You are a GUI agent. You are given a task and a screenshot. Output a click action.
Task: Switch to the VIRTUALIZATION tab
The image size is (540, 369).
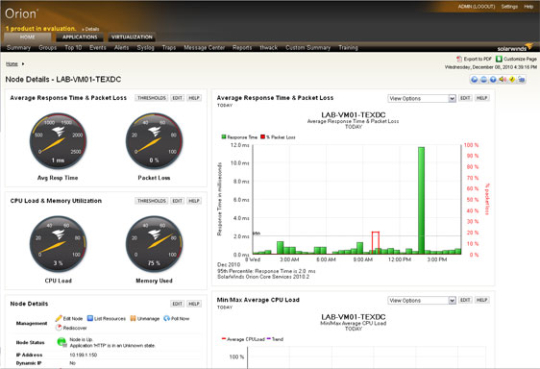132,37
